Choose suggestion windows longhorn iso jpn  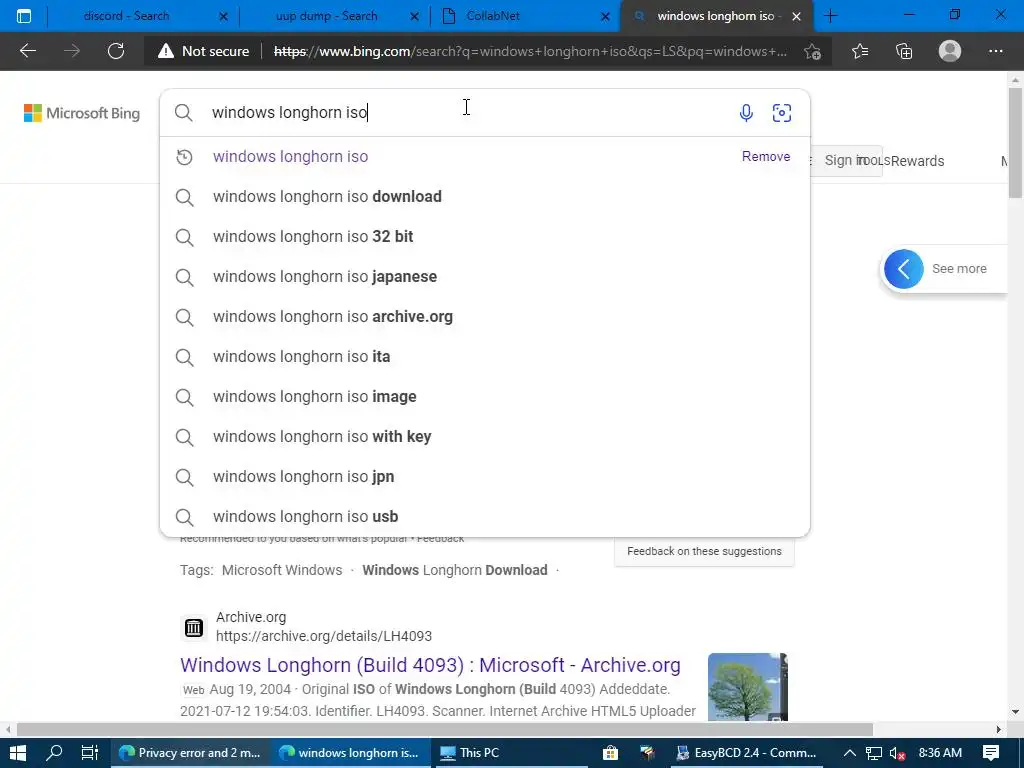pos(485,477)
